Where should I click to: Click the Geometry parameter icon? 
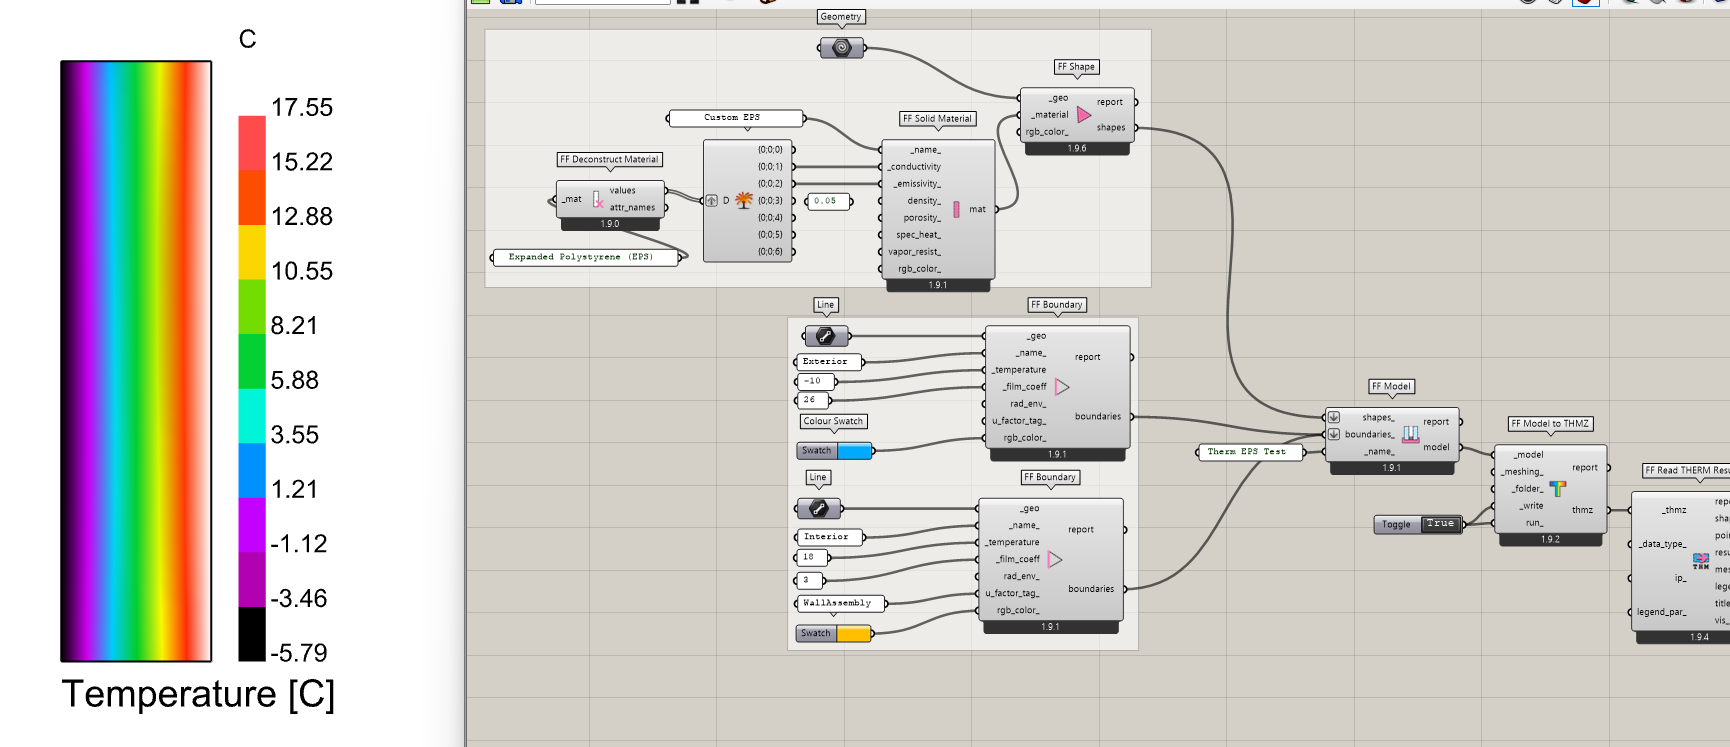coord(841,48)
